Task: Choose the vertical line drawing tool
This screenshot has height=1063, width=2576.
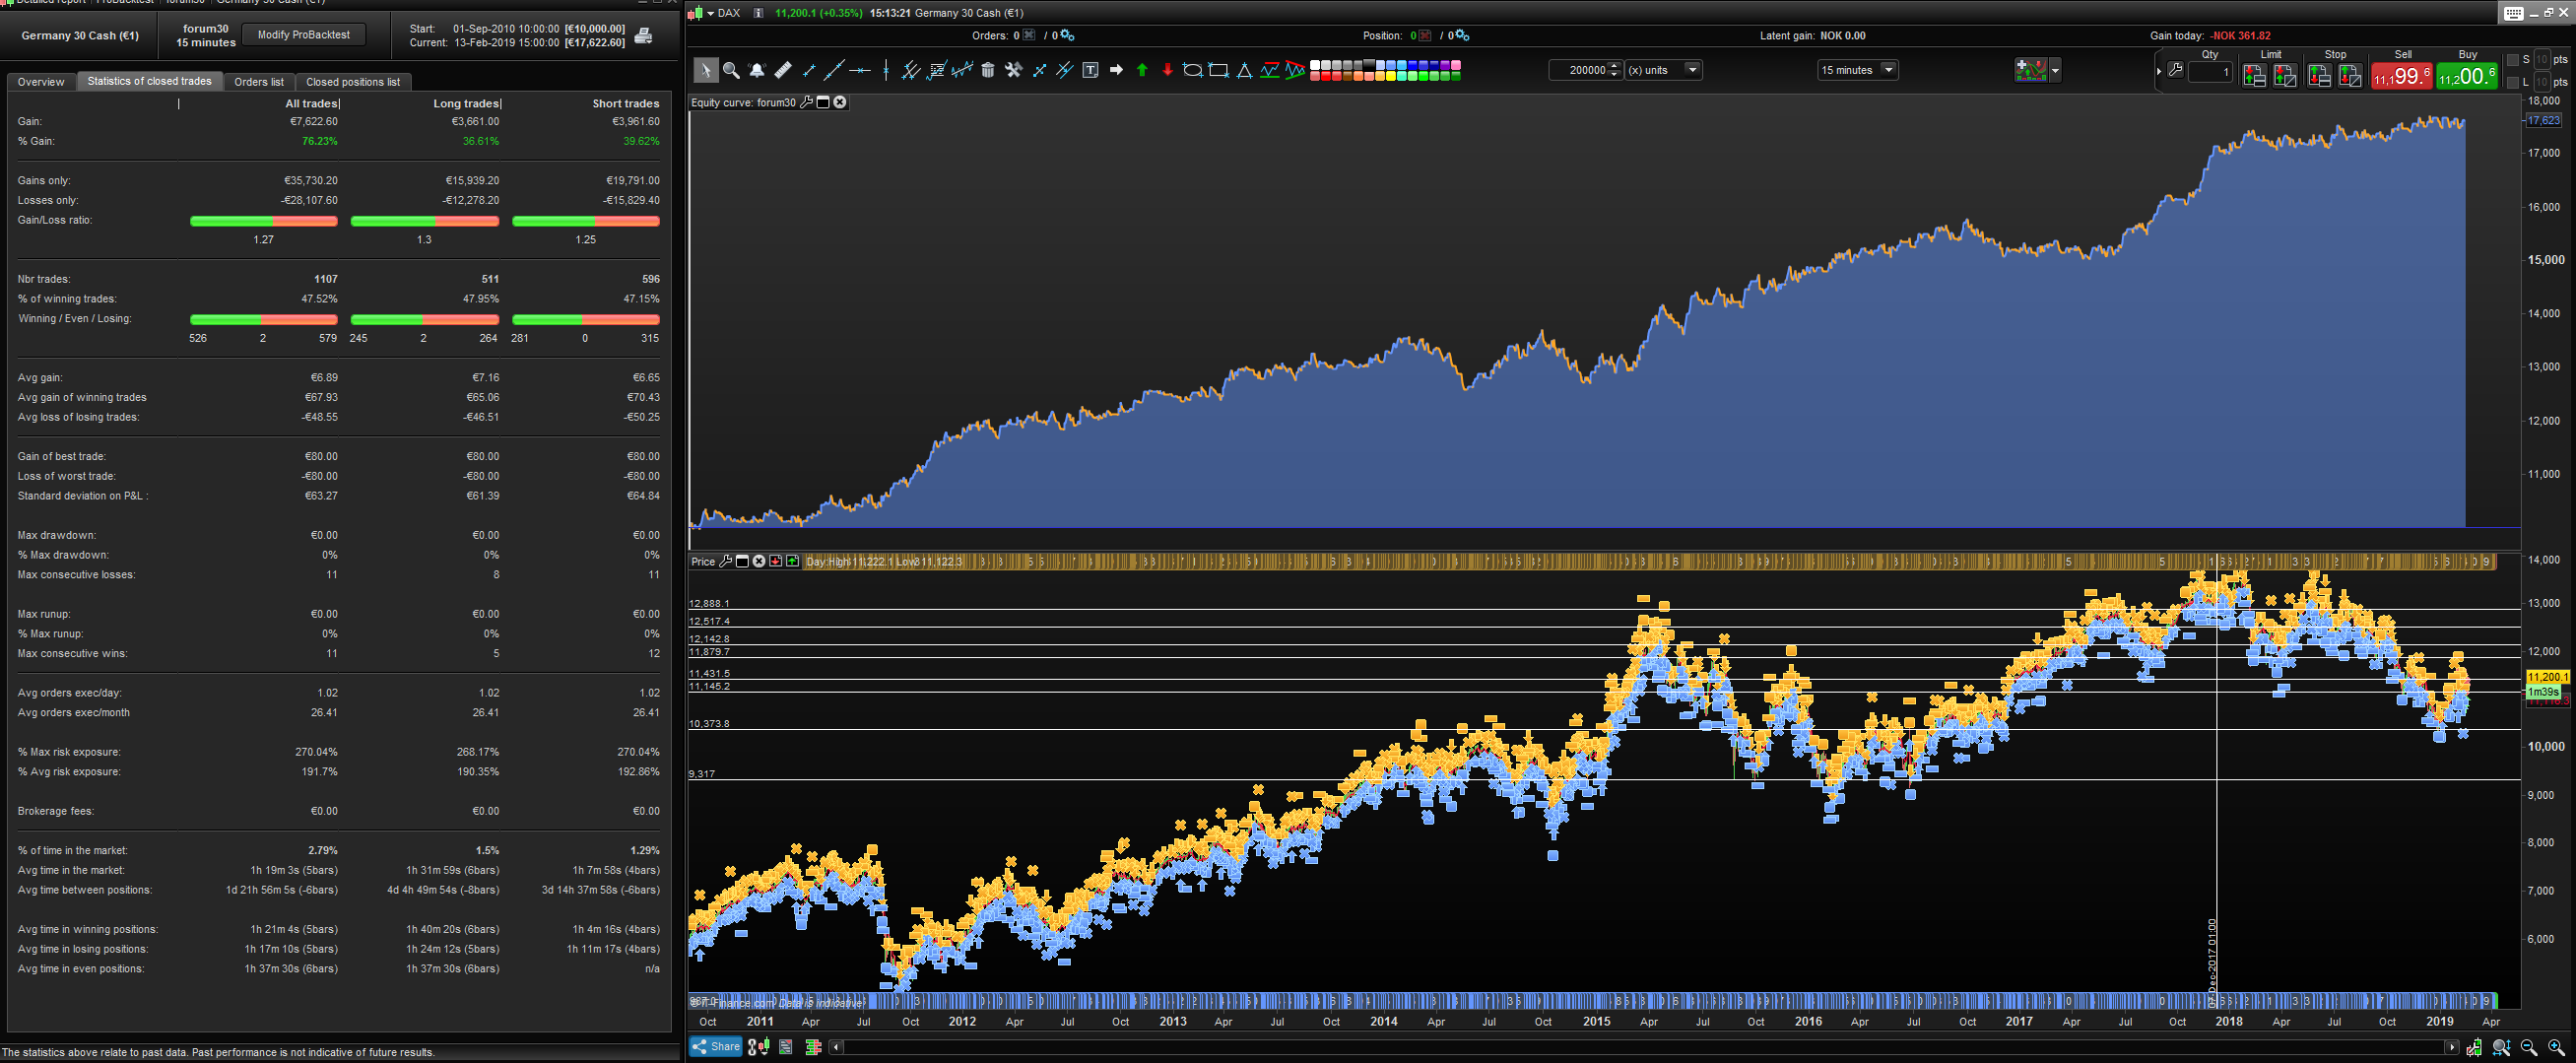Action: (886, 70)
